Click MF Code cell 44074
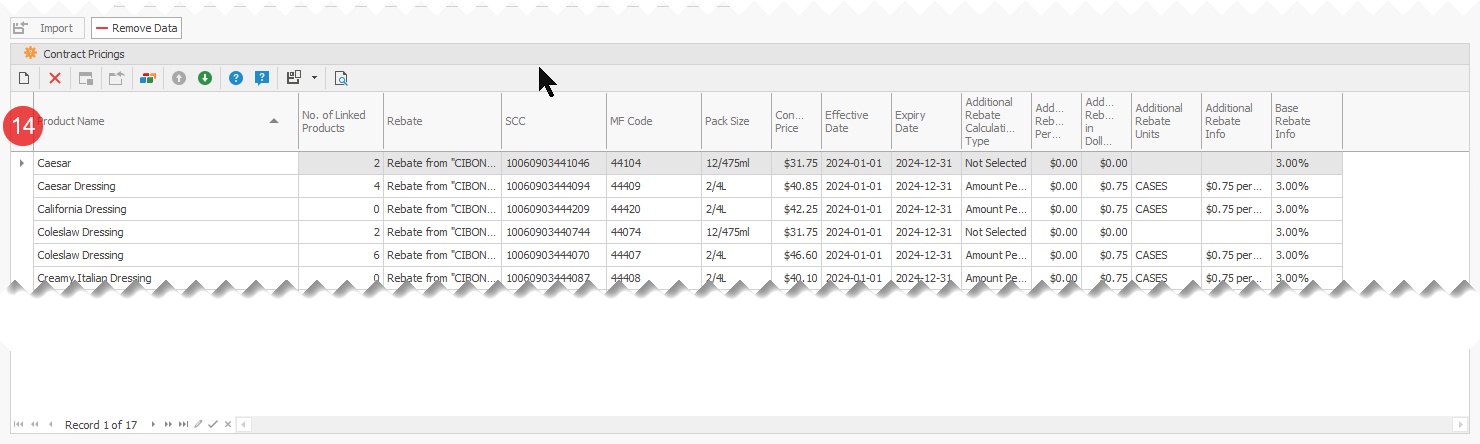Image resolution: width=1480 pixels, height=444 pixels. coord(654,232)
